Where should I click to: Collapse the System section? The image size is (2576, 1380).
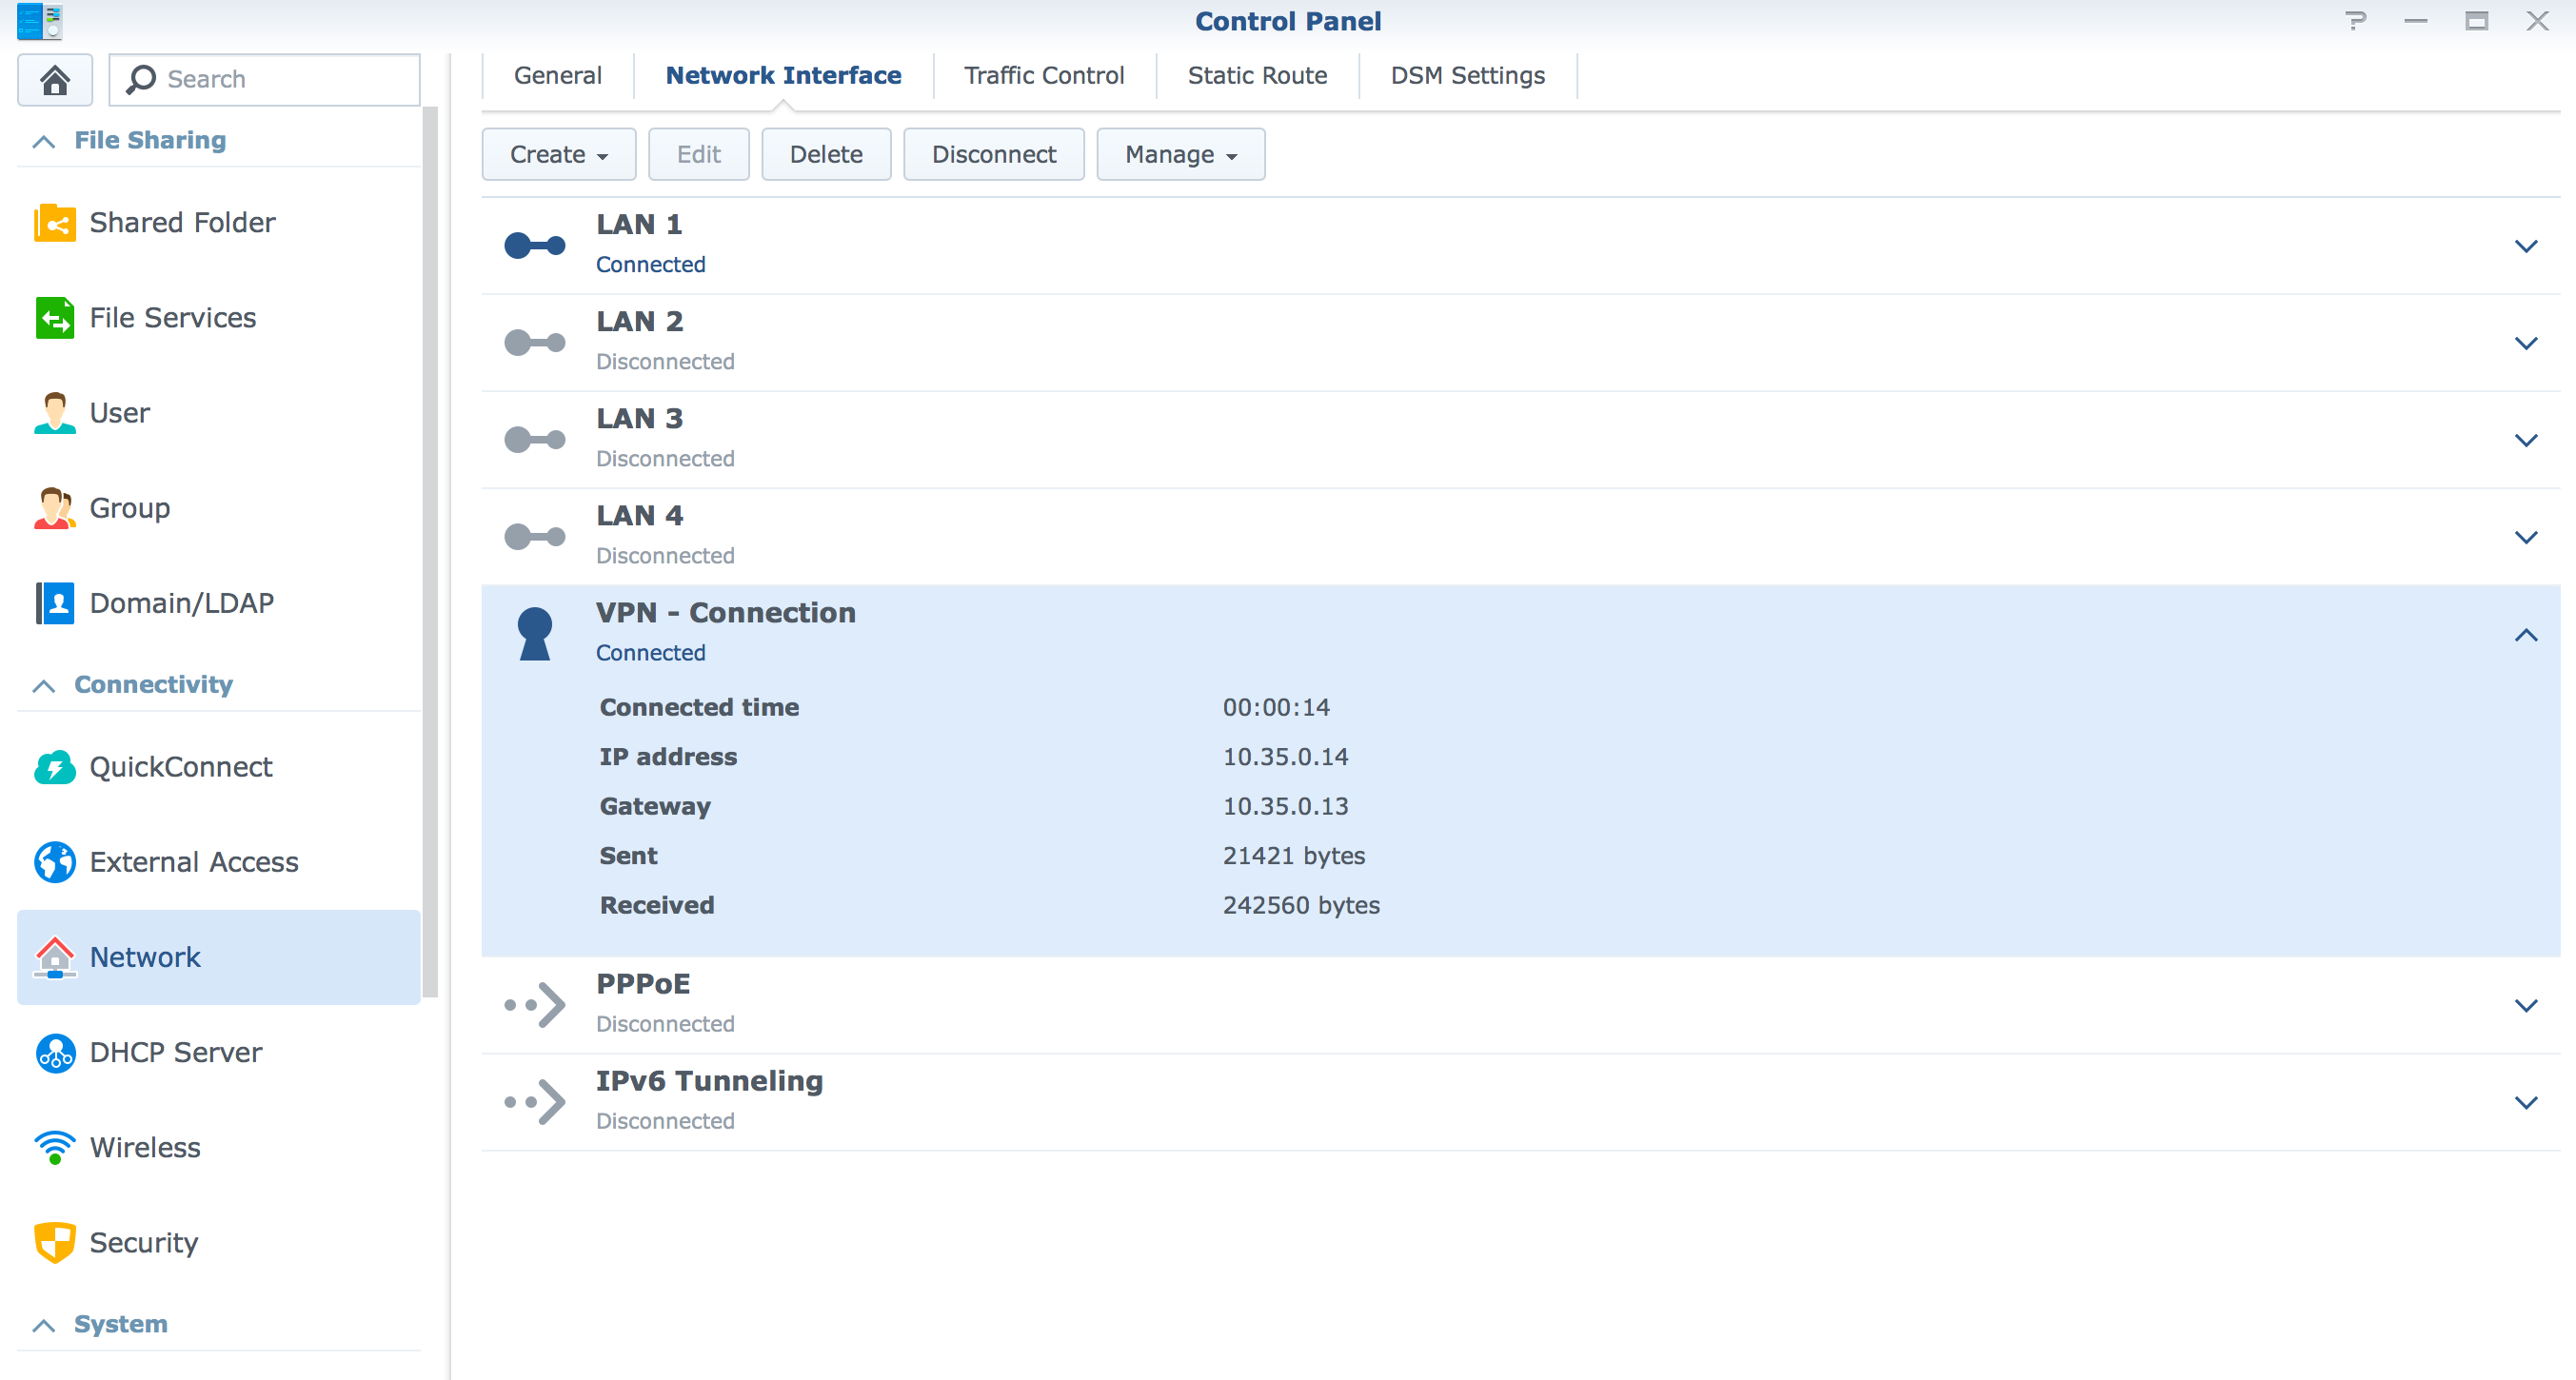coord(43,1325)
